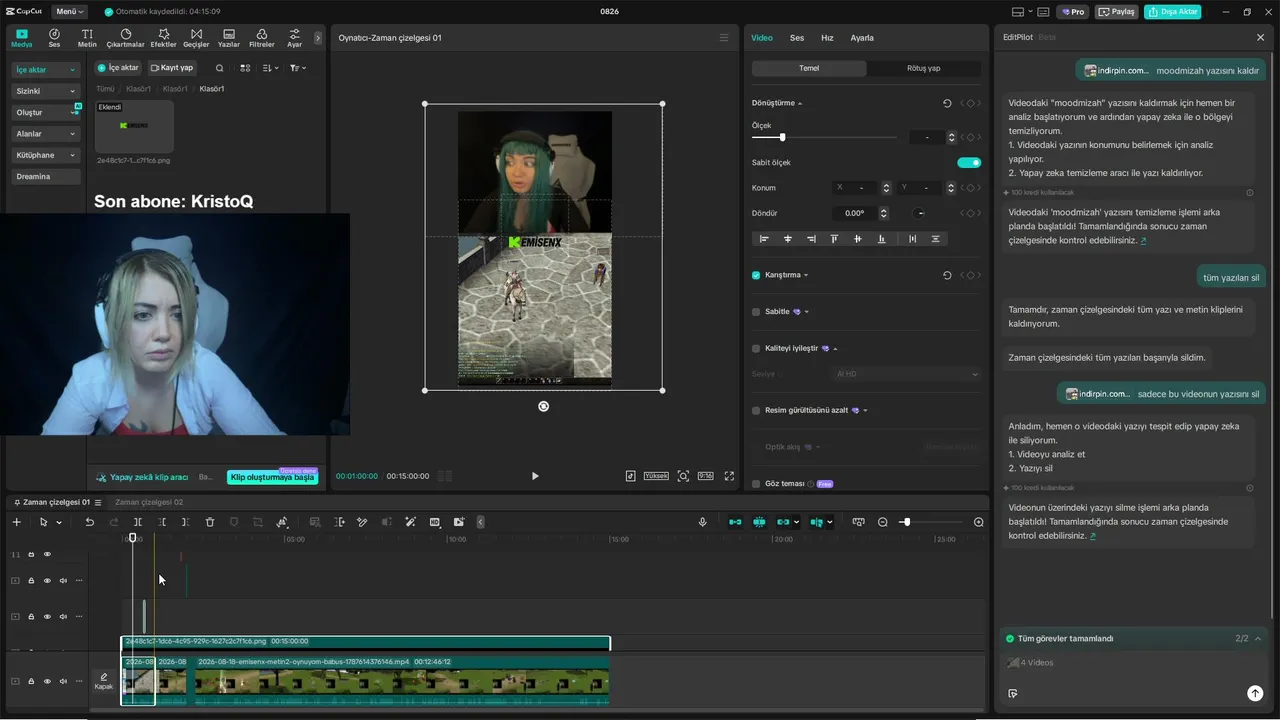Switch the media grid view layout icon

click(245, 68)
